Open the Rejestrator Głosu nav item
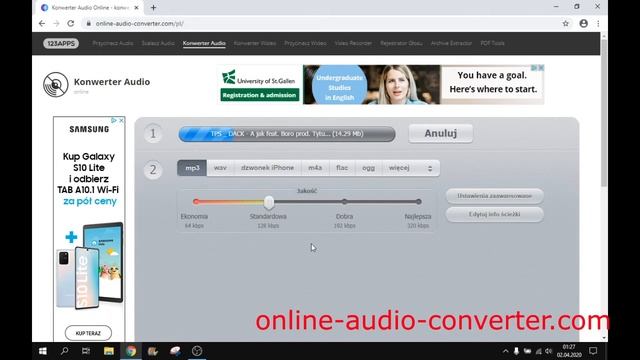 [x=401, y=43]
